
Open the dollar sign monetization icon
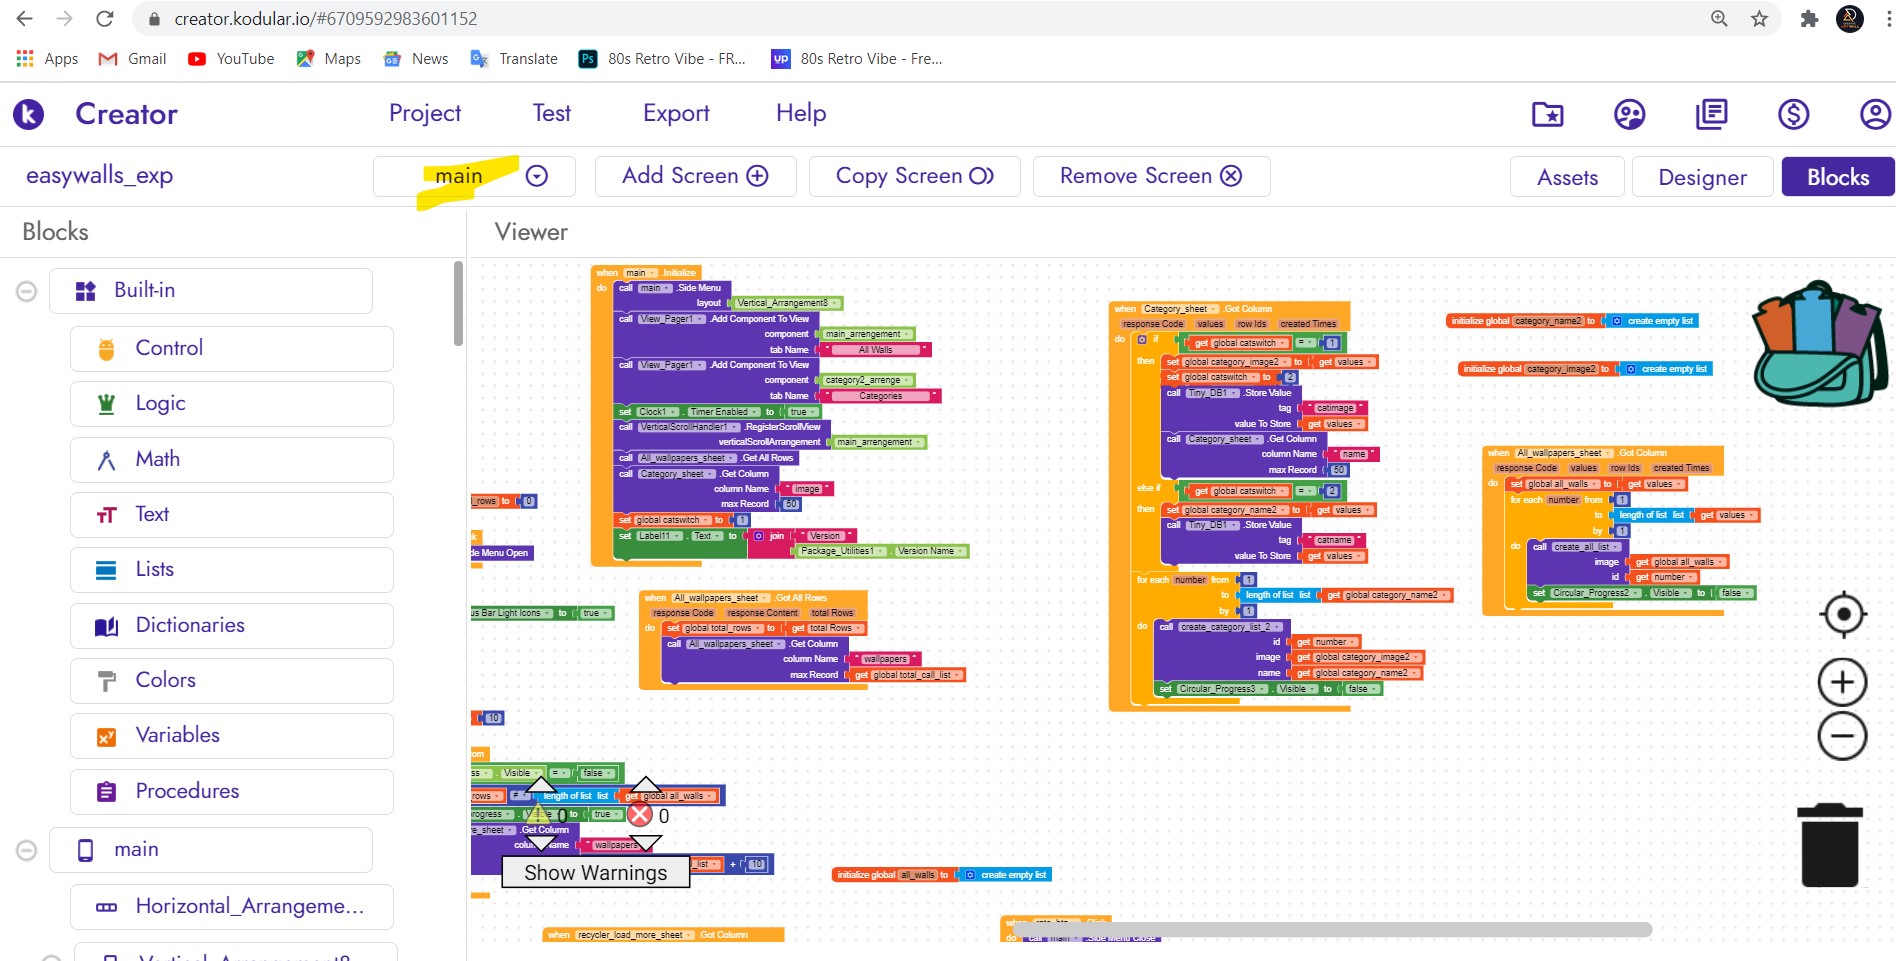click(1793, 115)
